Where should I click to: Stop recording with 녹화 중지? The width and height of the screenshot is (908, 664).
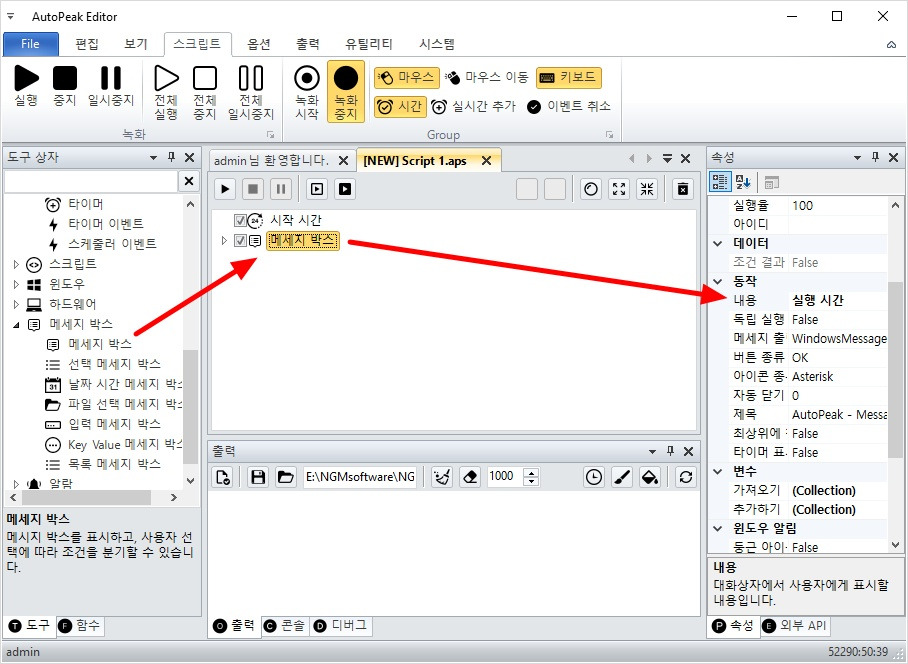[346, 91]
